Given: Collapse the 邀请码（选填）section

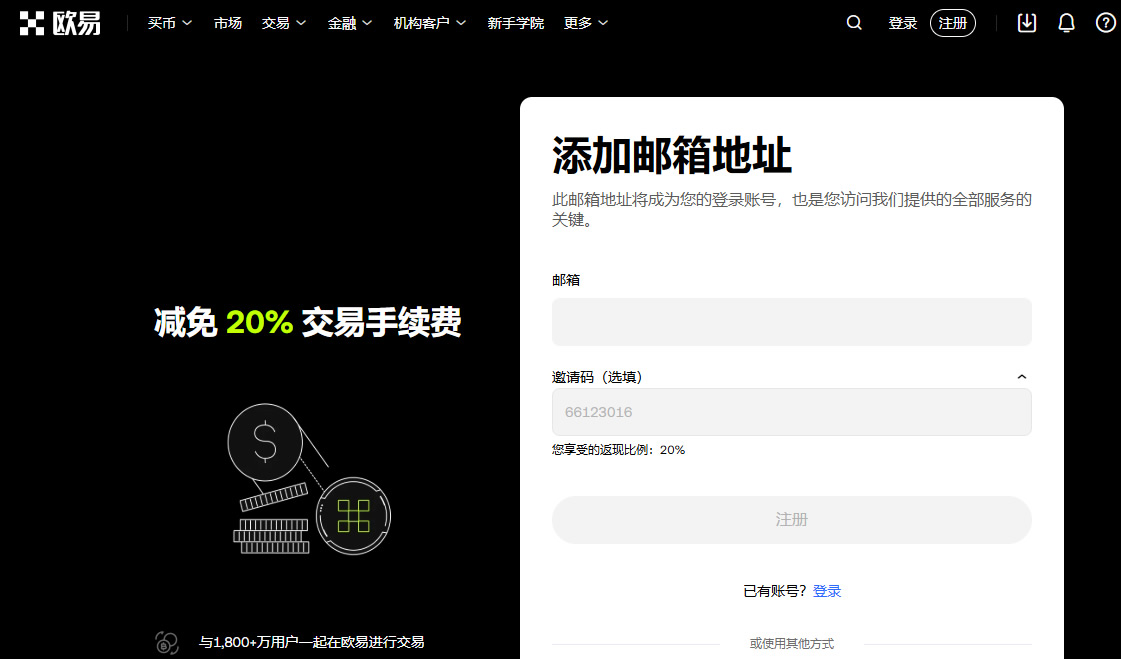Looking at the screenshot, I should [x=1021, y=376].
